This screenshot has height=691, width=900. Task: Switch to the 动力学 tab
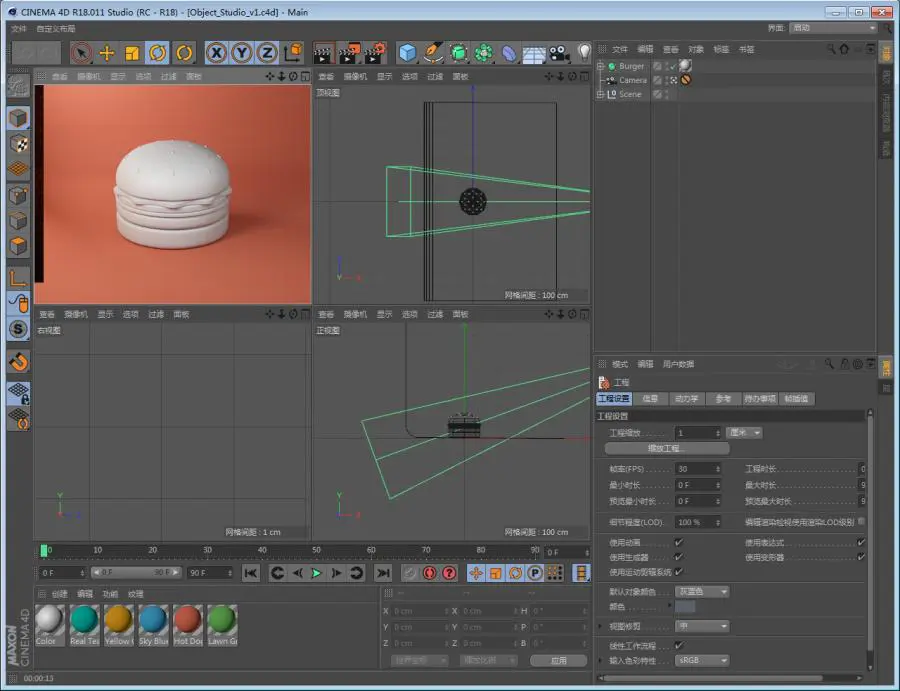coord(686,398)
